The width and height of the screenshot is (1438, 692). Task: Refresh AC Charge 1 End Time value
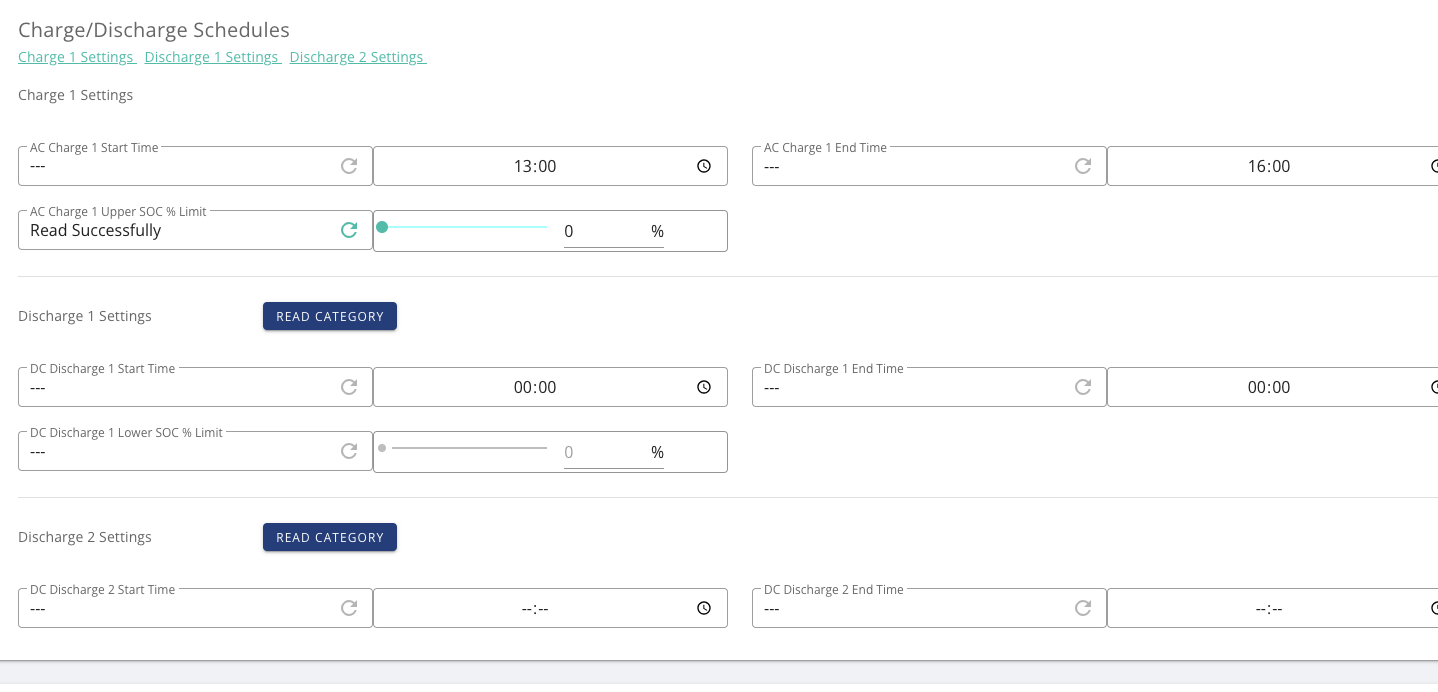(1083, 166)
